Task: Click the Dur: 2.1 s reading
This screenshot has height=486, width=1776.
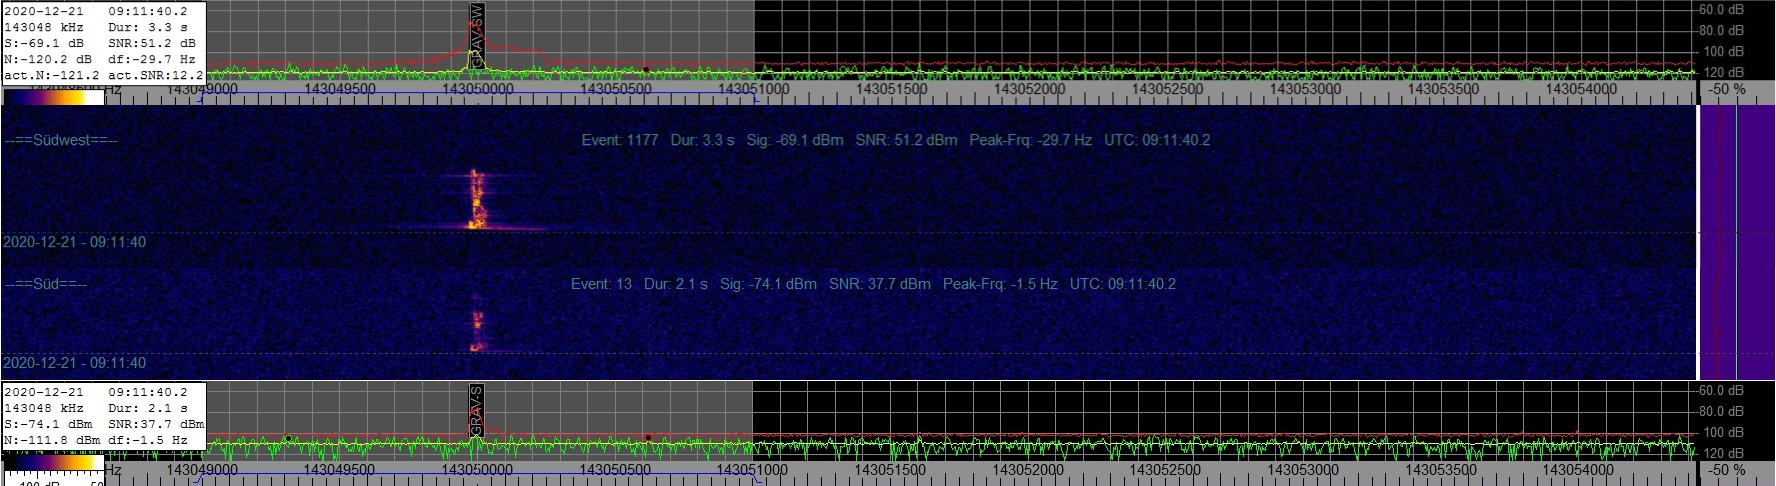Action: (148, 408)
